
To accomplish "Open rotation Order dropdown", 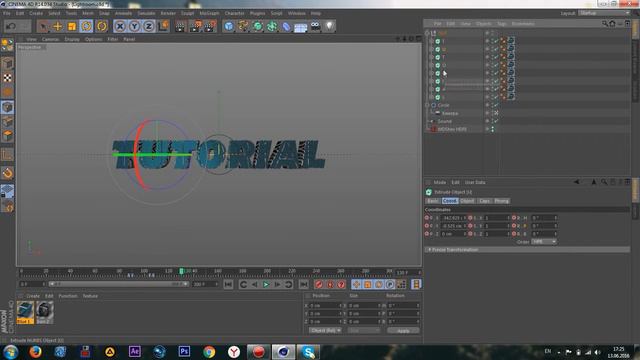I will click(544, 242).
